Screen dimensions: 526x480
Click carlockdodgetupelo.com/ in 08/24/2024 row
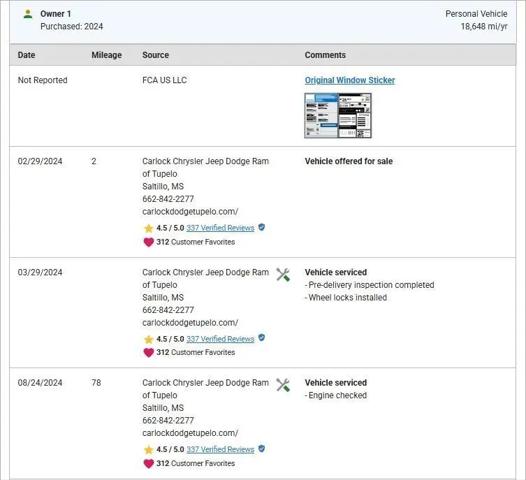pyautogui.click(x=190, y=433)
